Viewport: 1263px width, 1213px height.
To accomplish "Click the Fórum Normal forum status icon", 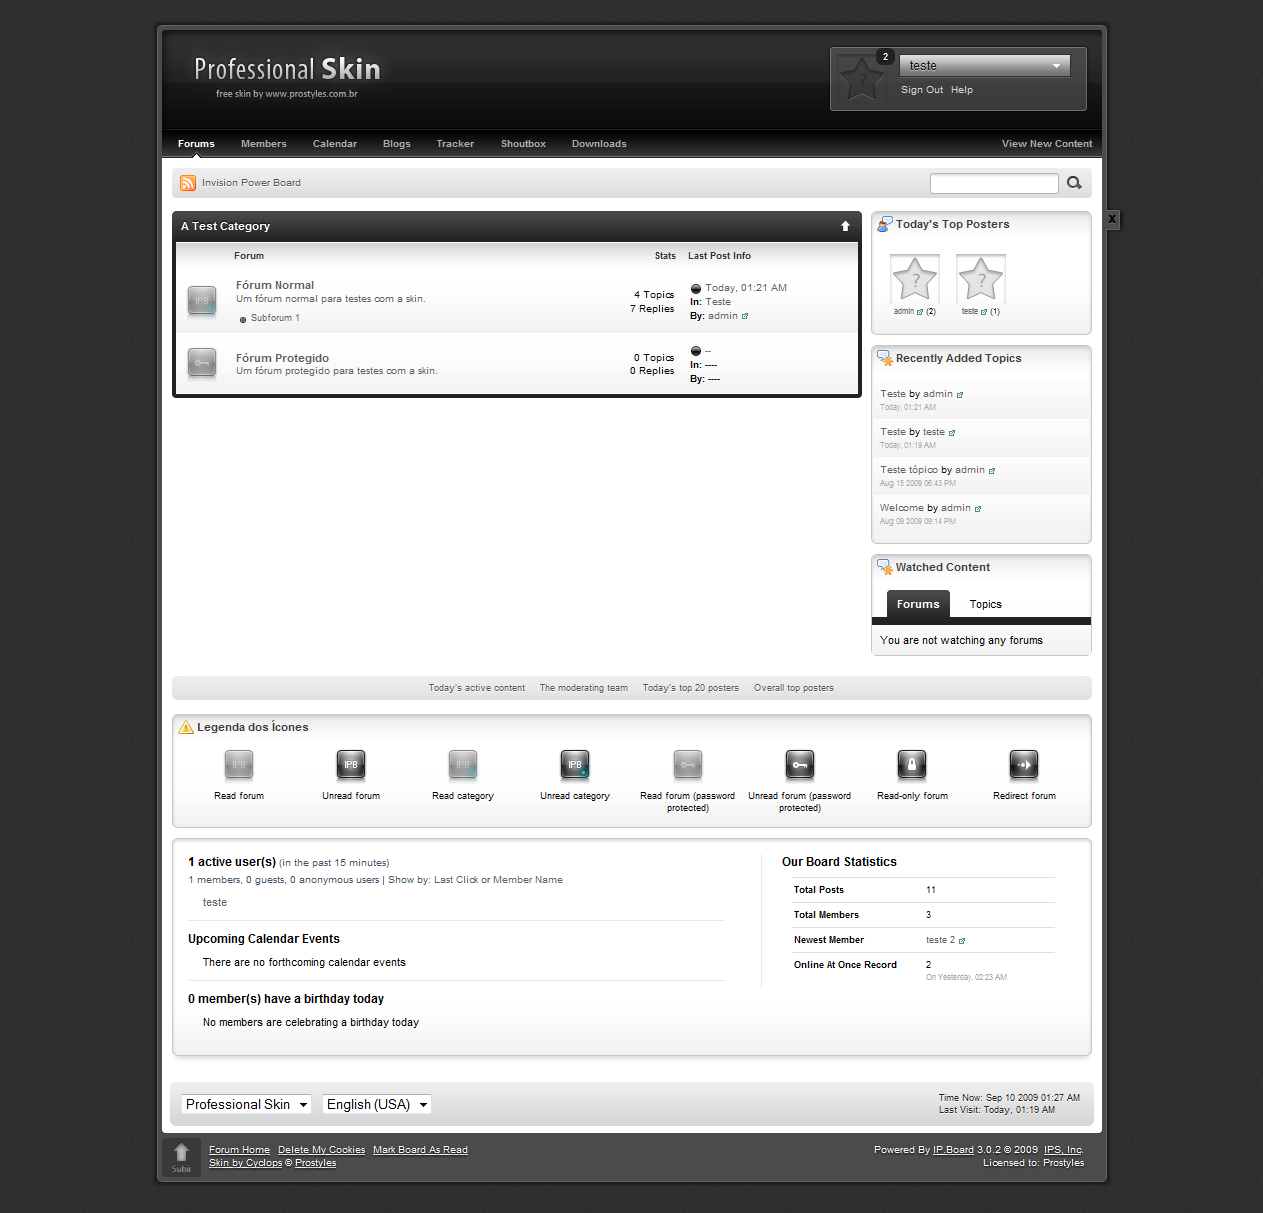I will click(x=202, y=300).
